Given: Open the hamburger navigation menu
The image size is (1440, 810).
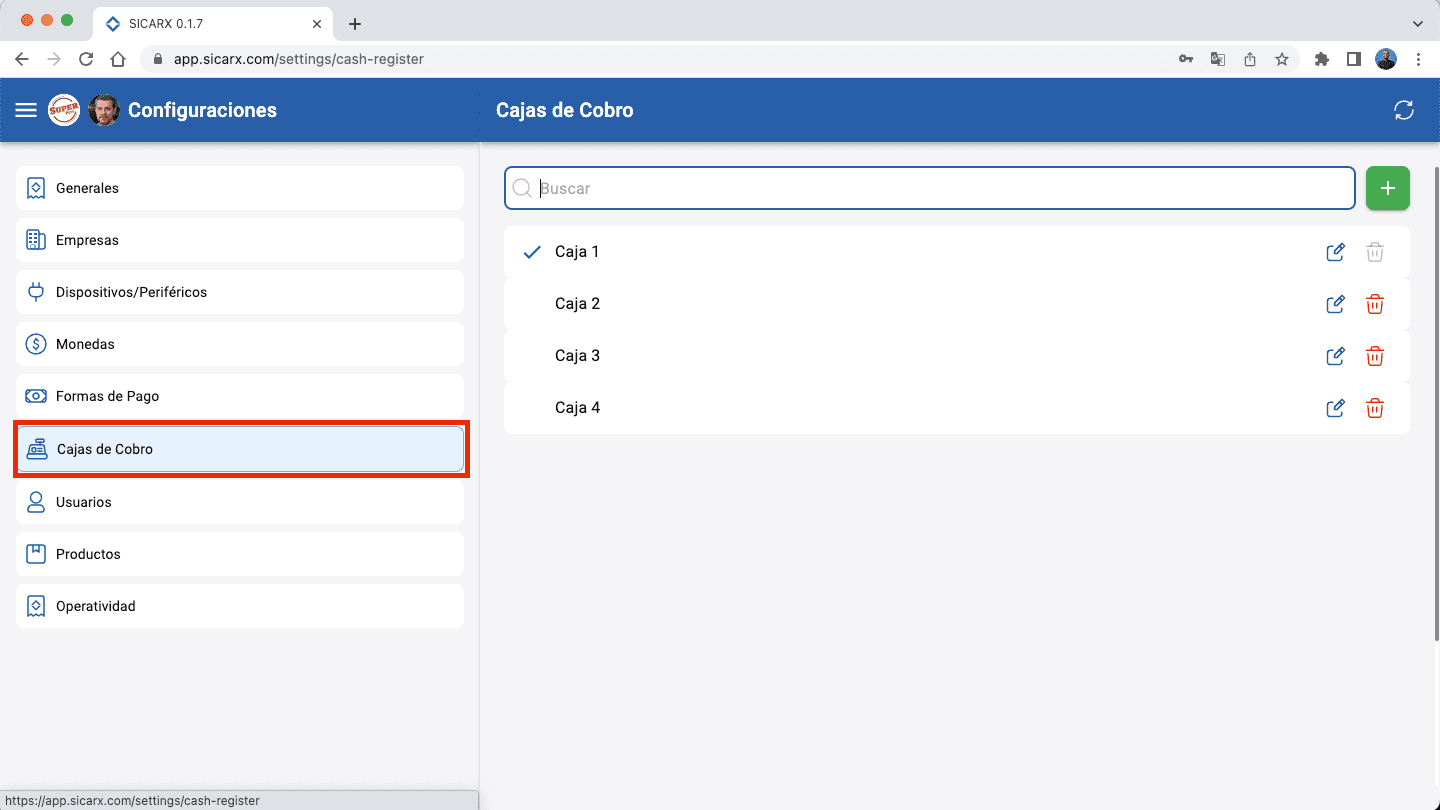Looking at the screenshot, I should coord(25,110).
